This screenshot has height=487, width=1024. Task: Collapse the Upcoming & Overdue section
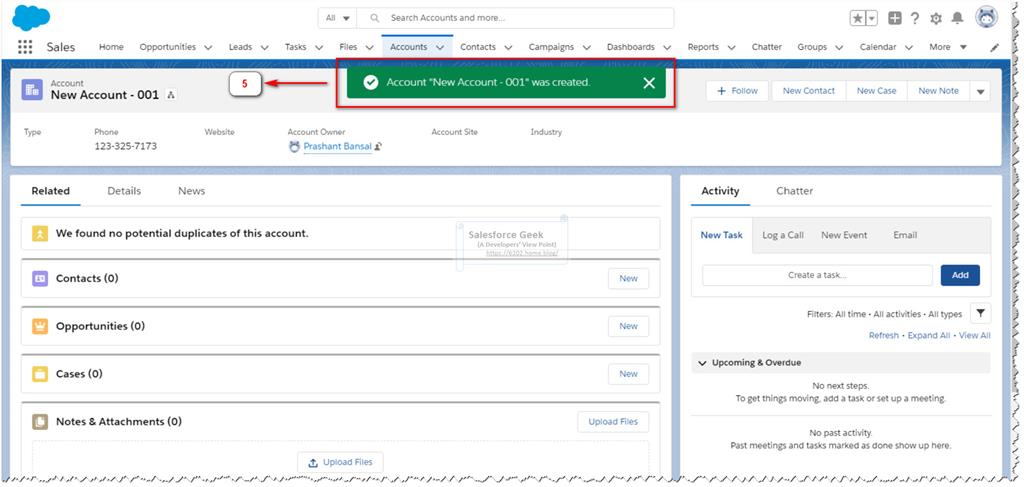click(x=703, y=363)
